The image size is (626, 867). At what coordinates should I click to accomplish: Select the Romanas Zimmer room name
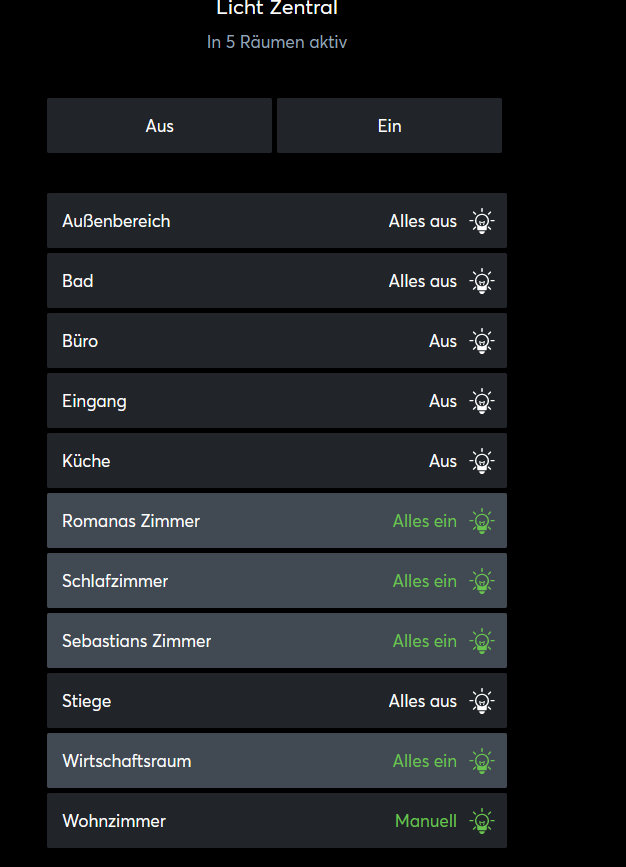[131, 521]
